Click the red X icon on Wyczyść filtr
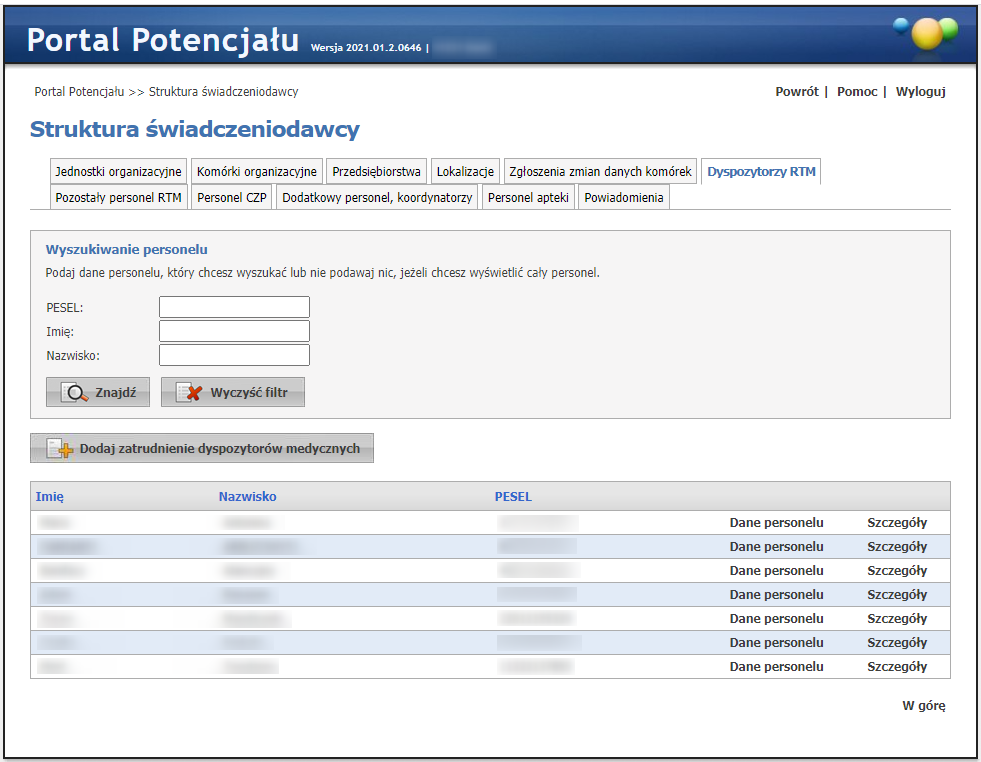 [189, 393]
